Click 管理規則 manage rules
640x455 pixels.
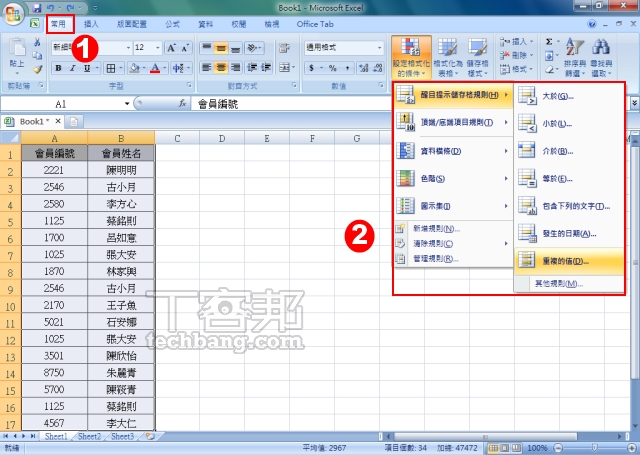click(x=453, y=259)
